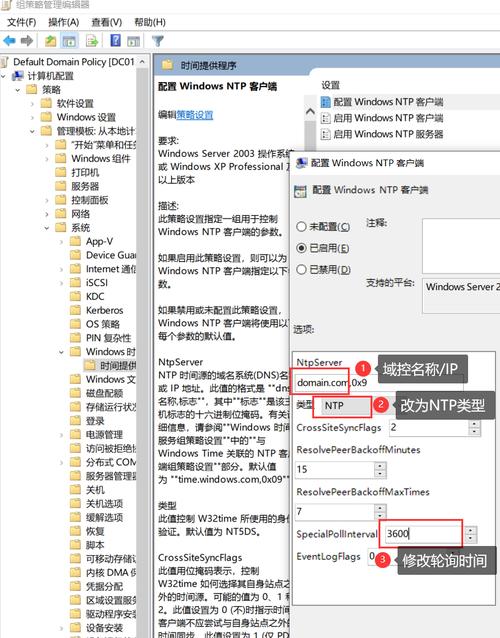This screenshot has width=500, height=638.
Task: Click the Filter funnel toolbar icon
Action: (157, 41)
